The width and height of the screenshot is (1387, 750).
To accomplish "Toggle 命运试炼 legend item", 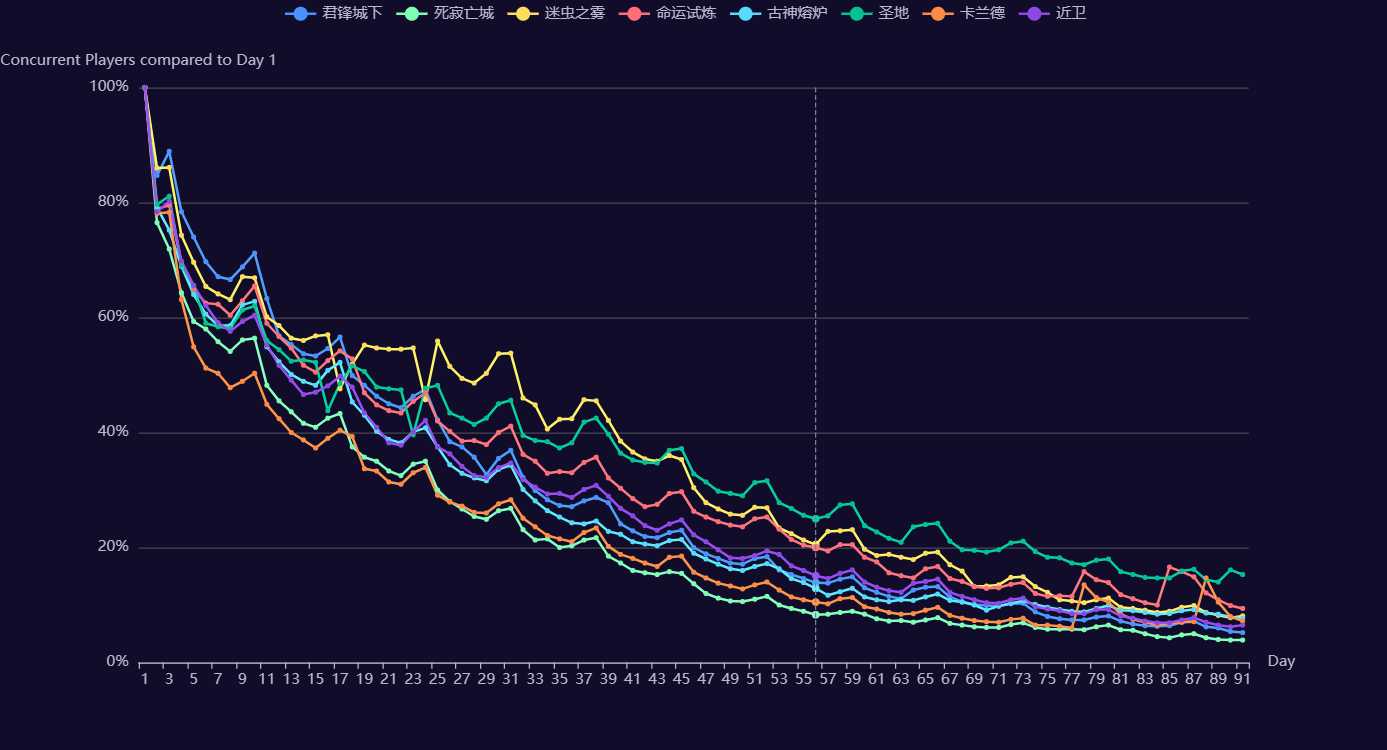I will tap(667, 14).
